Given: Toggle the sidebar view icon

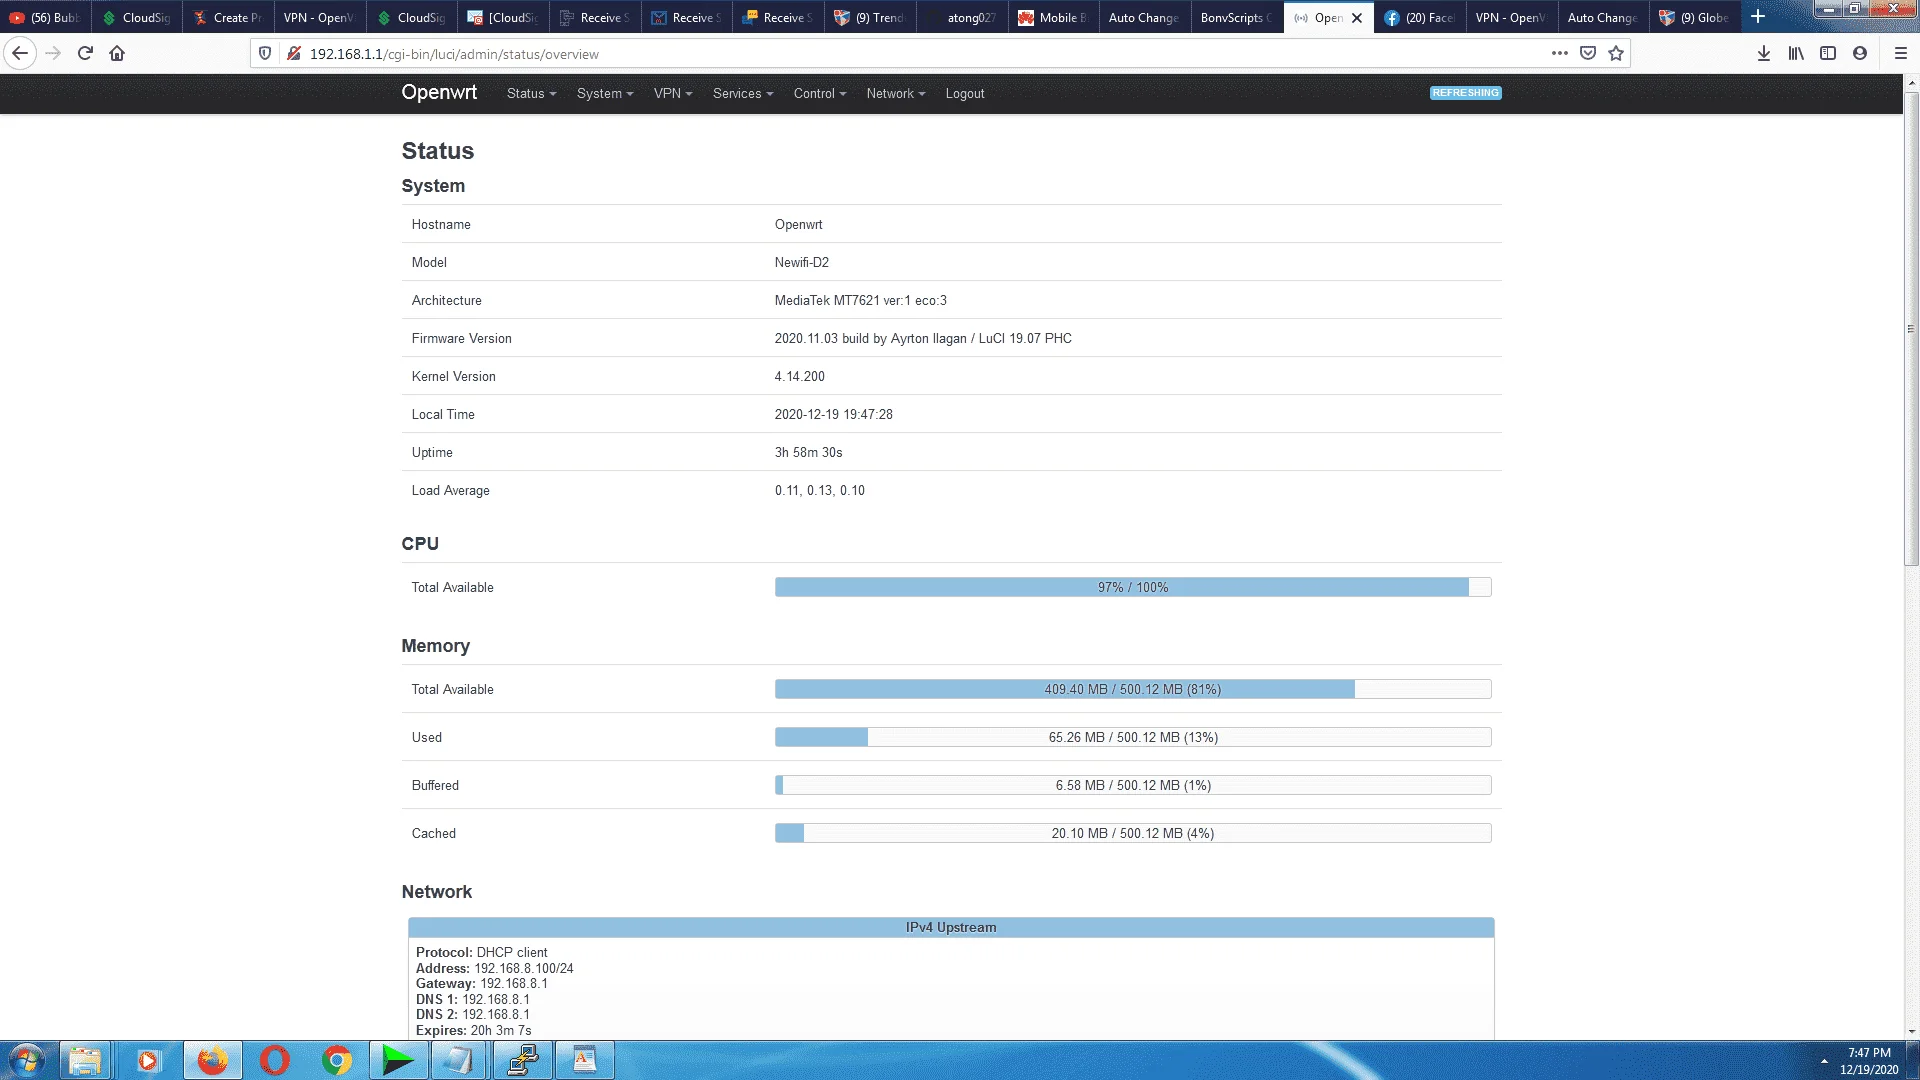Looking at the screenshot, I should point(1828,54).
